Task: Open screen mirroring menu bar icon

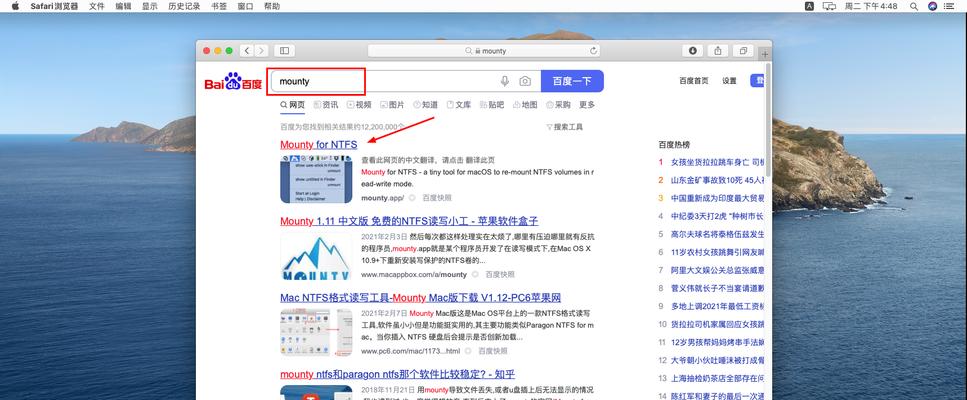Action: tap(829, 6)
